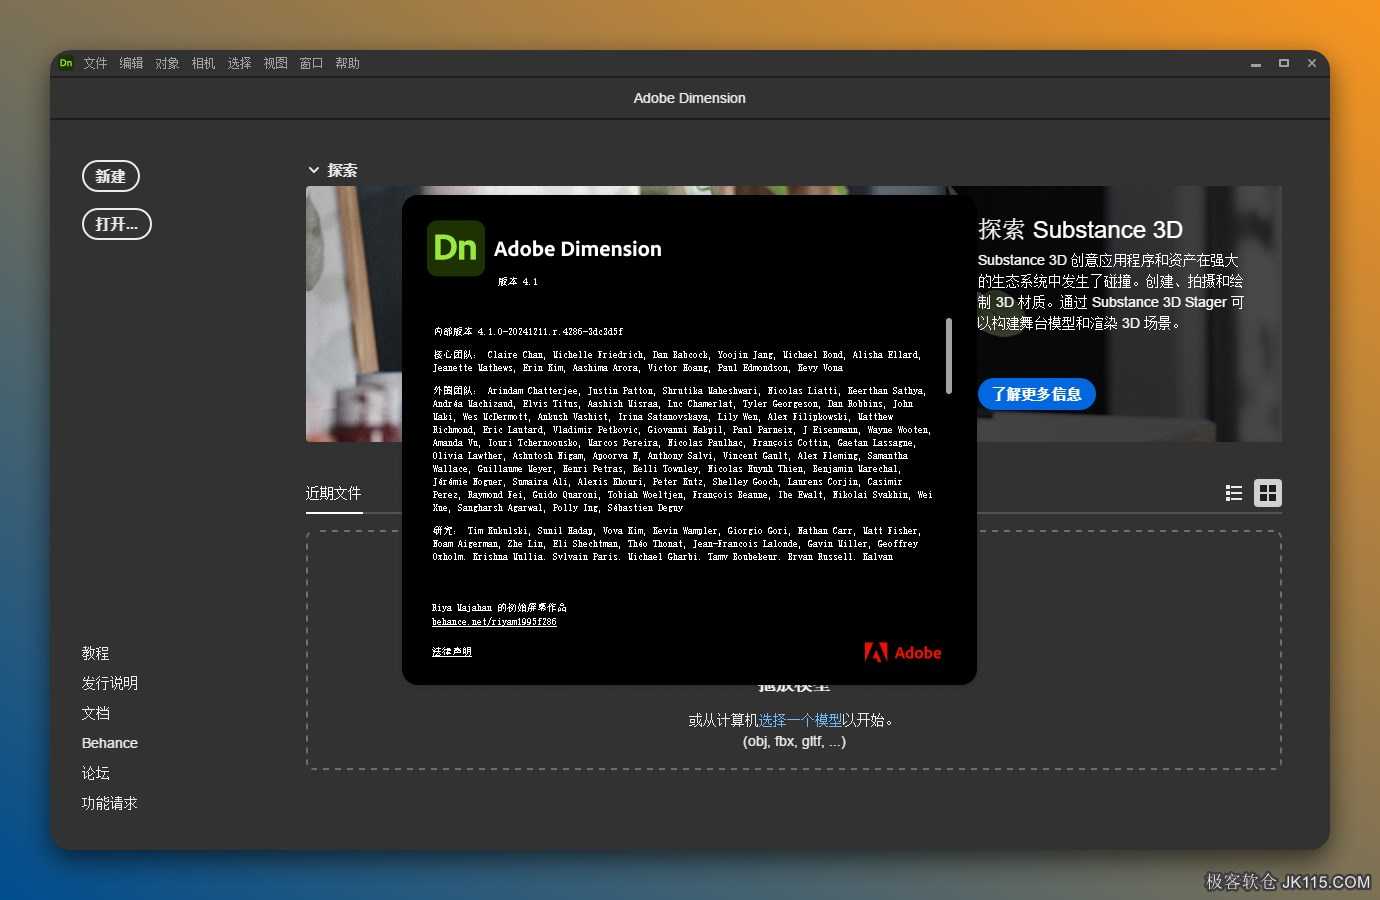Maximize the Adobe Dimension window

[1284, 63]
